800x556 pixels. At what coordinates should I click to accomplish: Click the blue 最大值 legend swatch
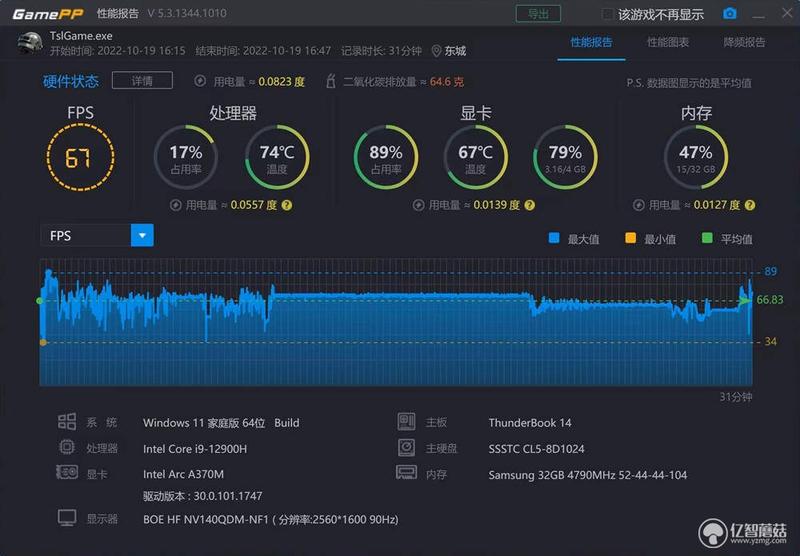(554, 238)
